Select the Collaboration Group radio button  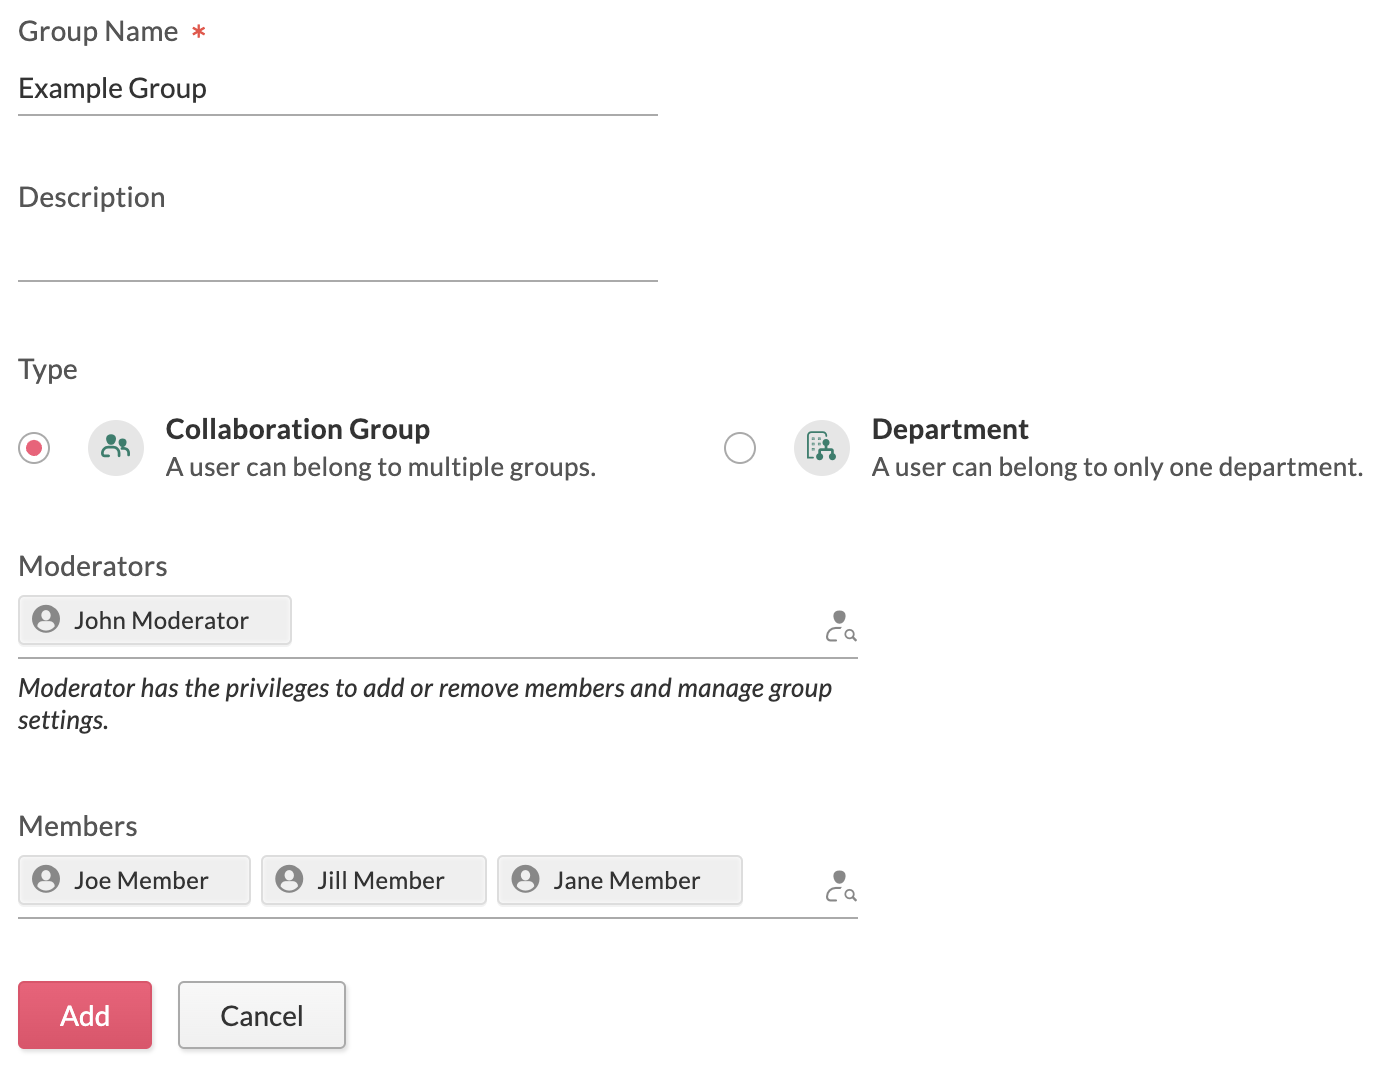point(34,448)
